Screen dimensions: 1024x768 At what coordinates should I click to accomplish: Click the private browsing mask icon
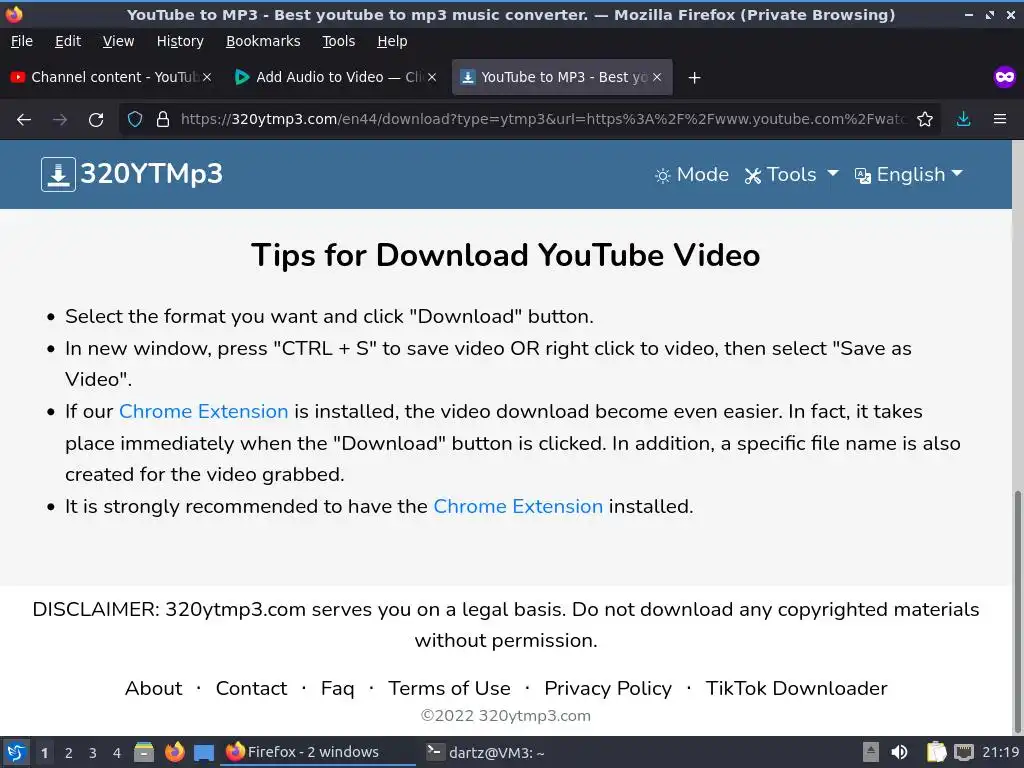tap(1004, 77)
